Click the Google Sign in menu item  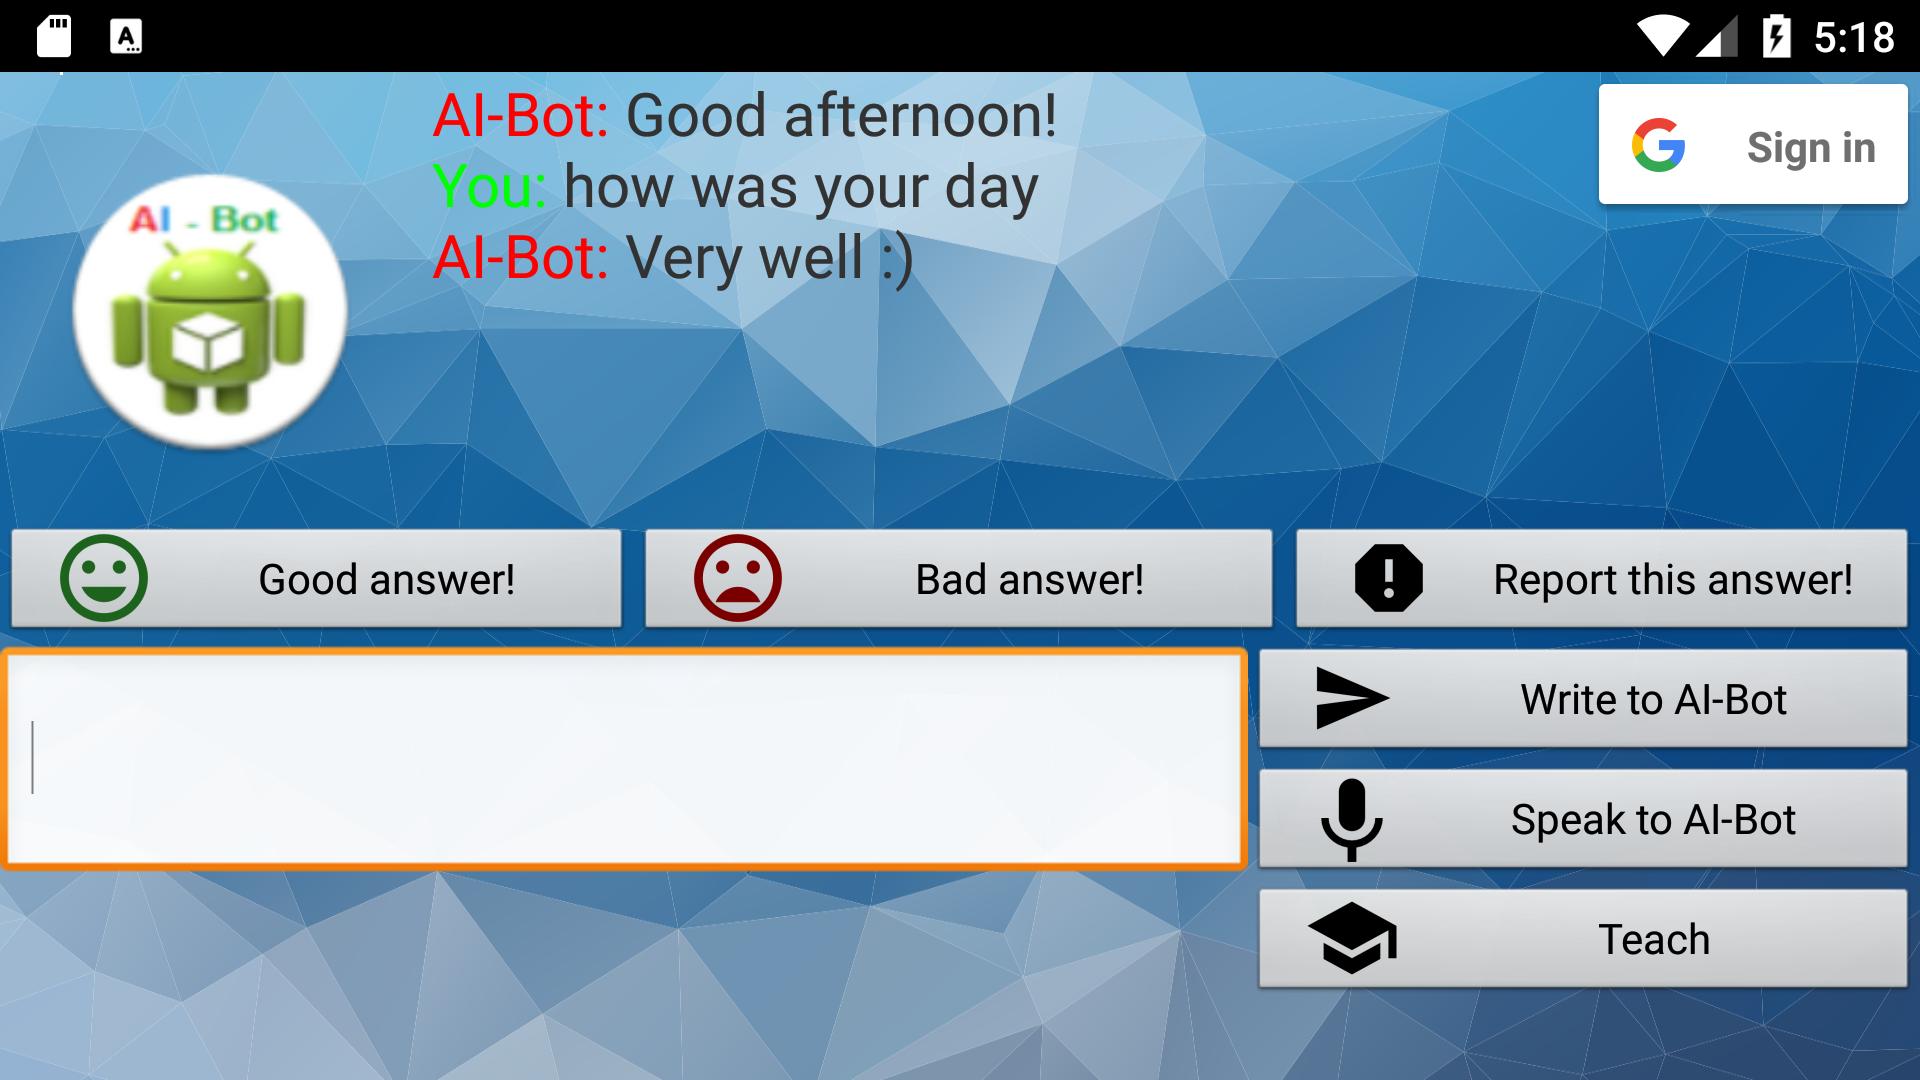1751,145
